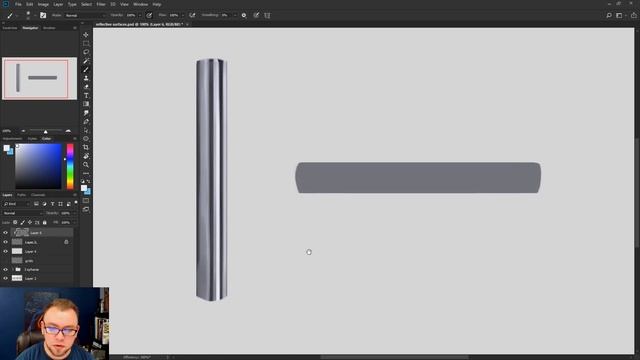
Task: Open the Filter menu
Action: pyautogui.click(x=101, y=4)
